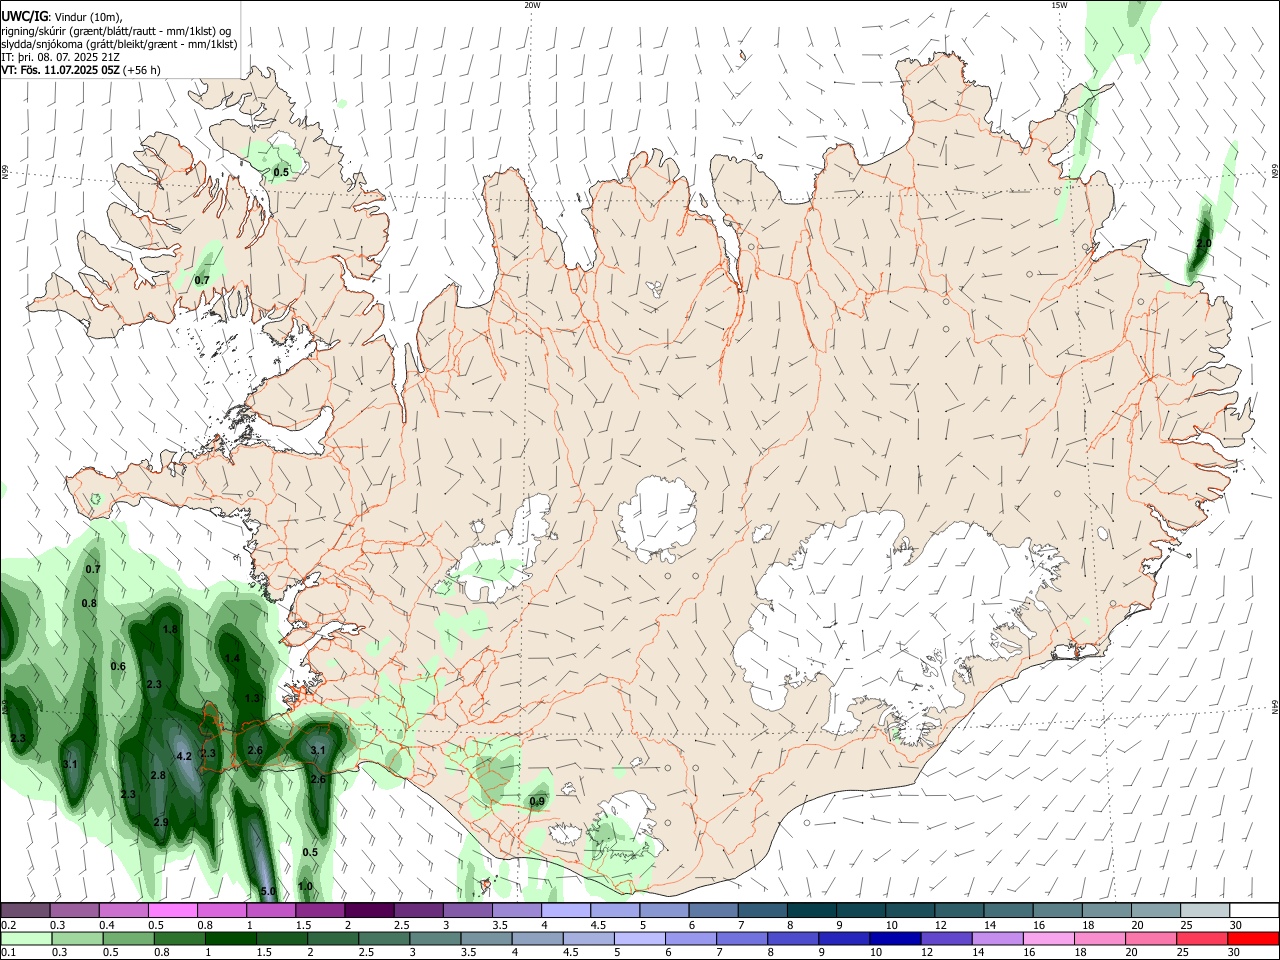Click the 4.2 precipitation value on the map
1280x960 pixels.
point(183,756)
